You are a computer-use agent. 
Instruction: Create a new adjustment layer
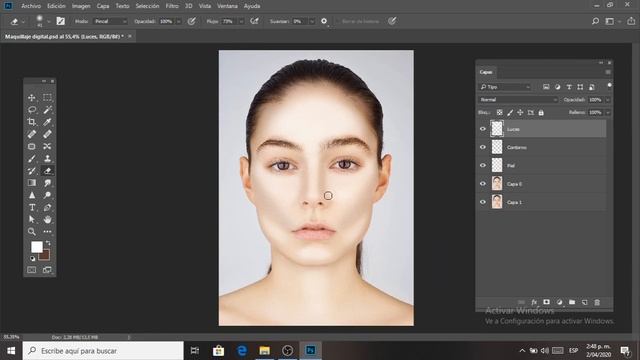click(559, 302)
